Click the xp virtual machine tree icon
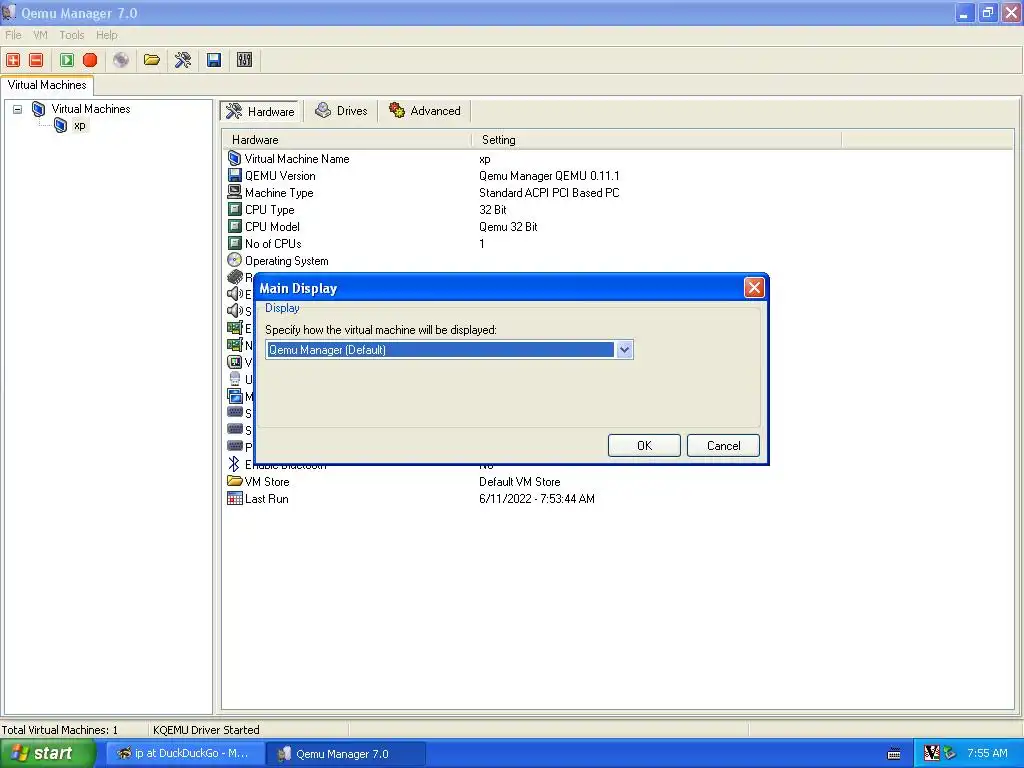 pos(60,125)
